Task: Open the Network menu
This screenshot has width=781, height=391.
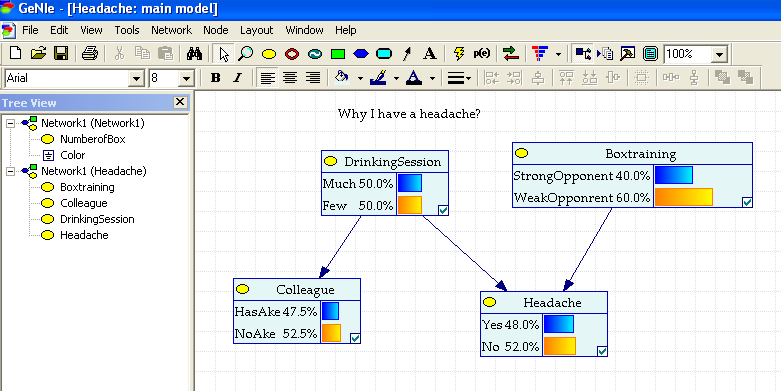Action: click(x=171, y=30)
